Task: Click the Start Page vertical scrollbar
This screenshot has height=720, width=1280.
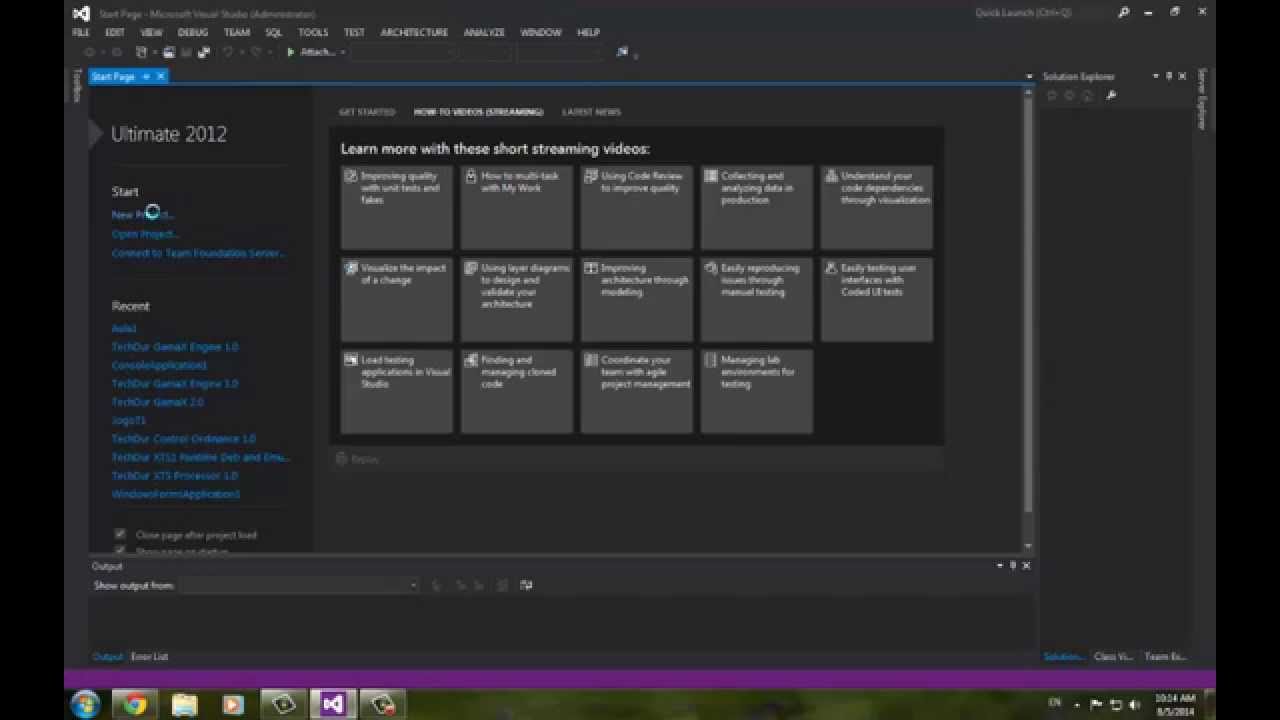Action: point(1029,318)
